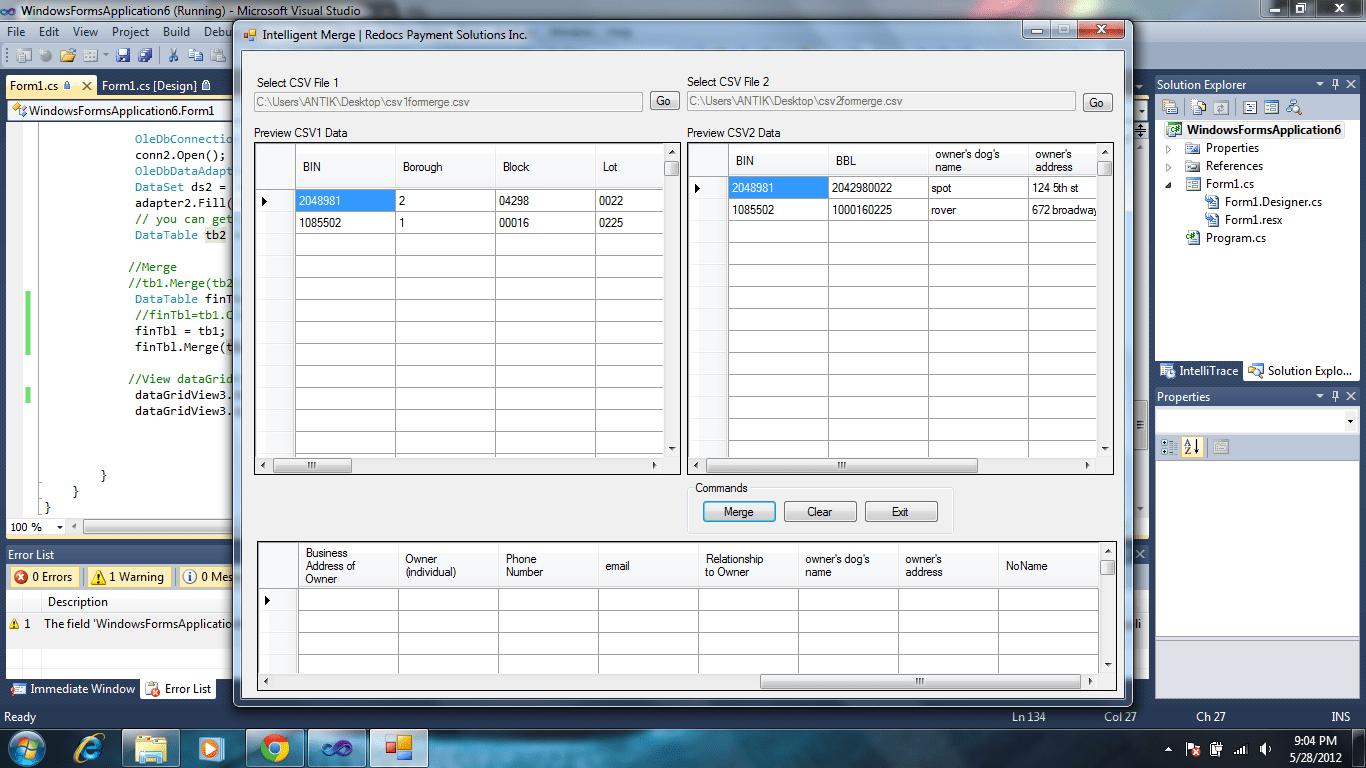The image size is (1366, 768).
Task: Paste from clipboard using the Paste icon
Action: coord(216,55)
